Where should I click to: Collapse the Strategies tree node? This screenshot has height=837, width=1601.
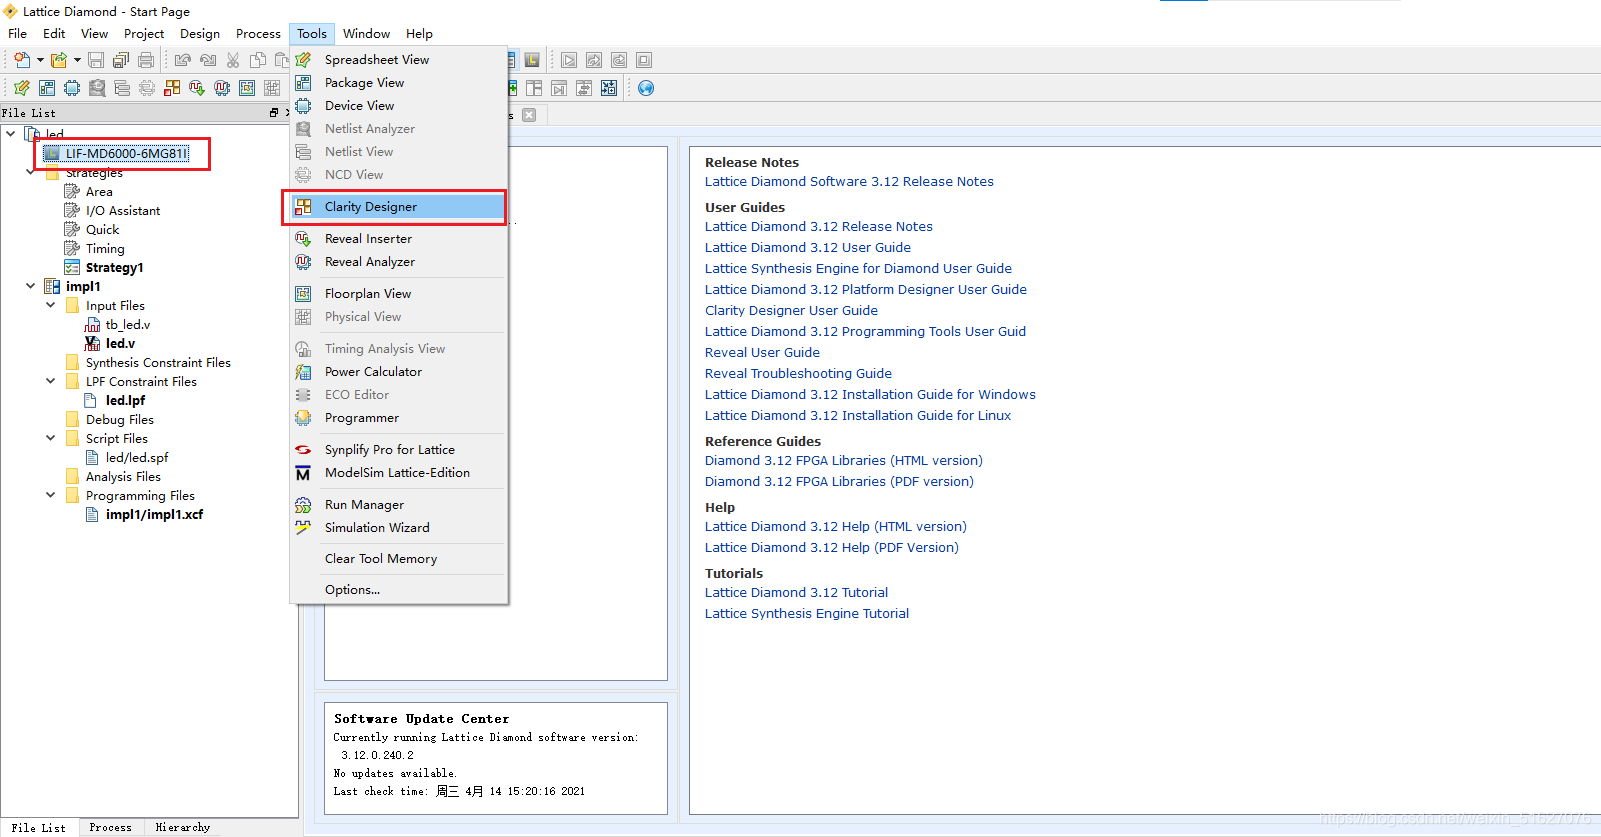30,172
